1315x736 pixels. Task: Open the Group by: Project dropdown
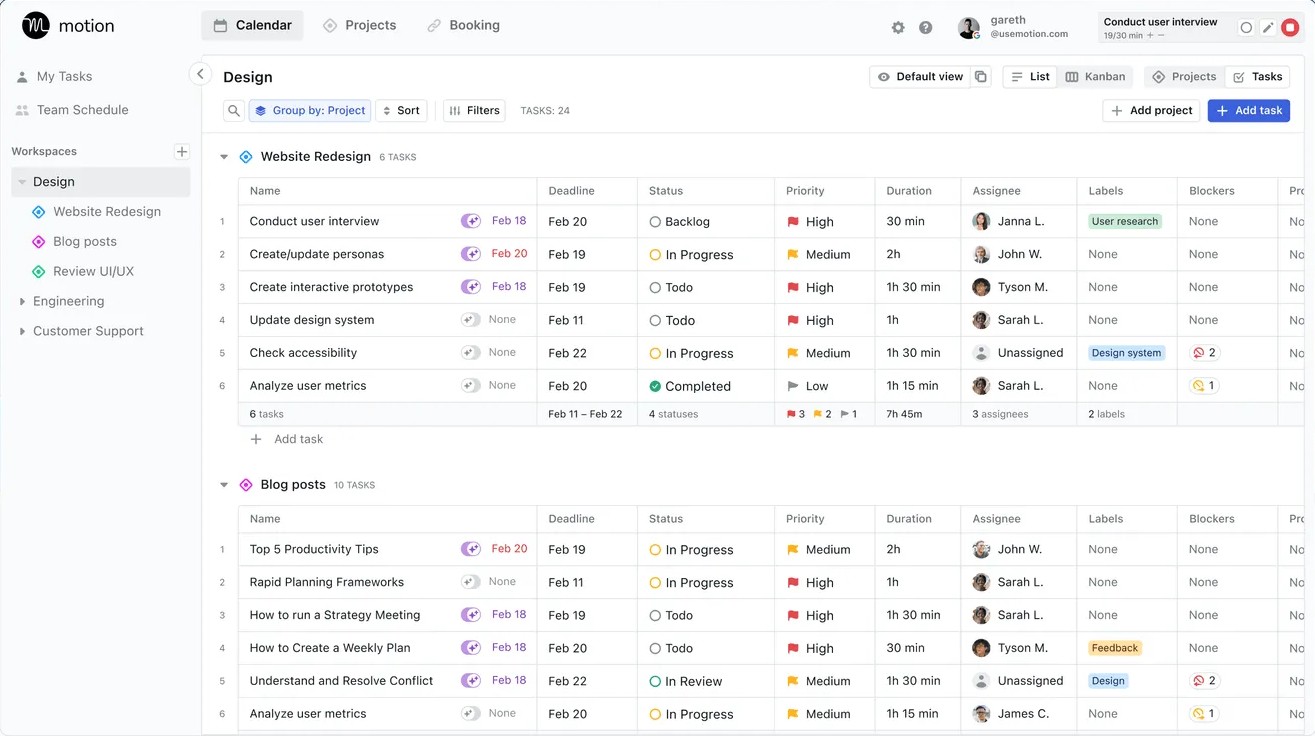coord(310,111)
